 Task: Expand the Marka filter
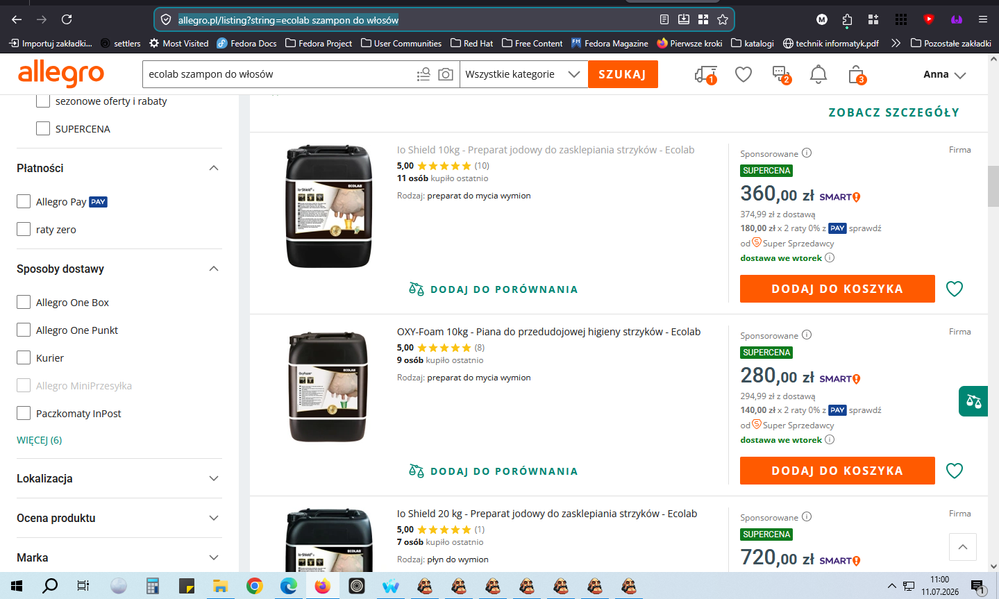213,558
